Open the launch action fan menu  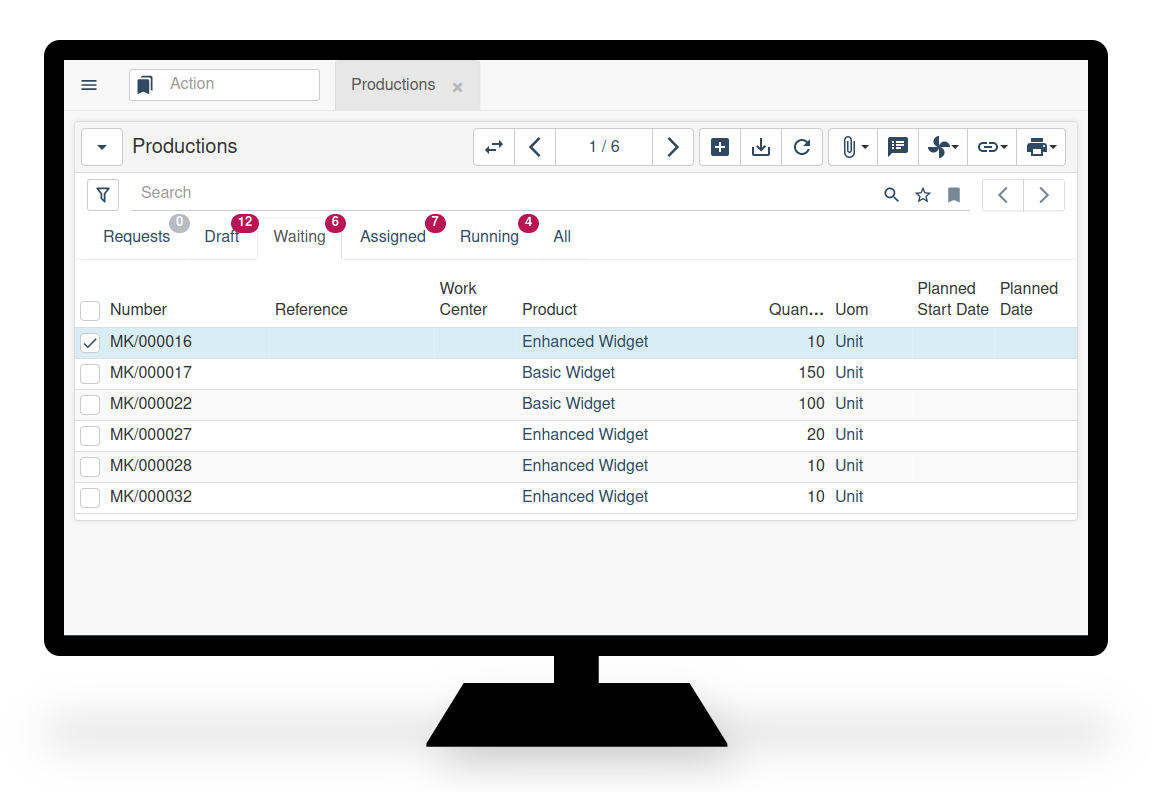[x=943, y=147]
